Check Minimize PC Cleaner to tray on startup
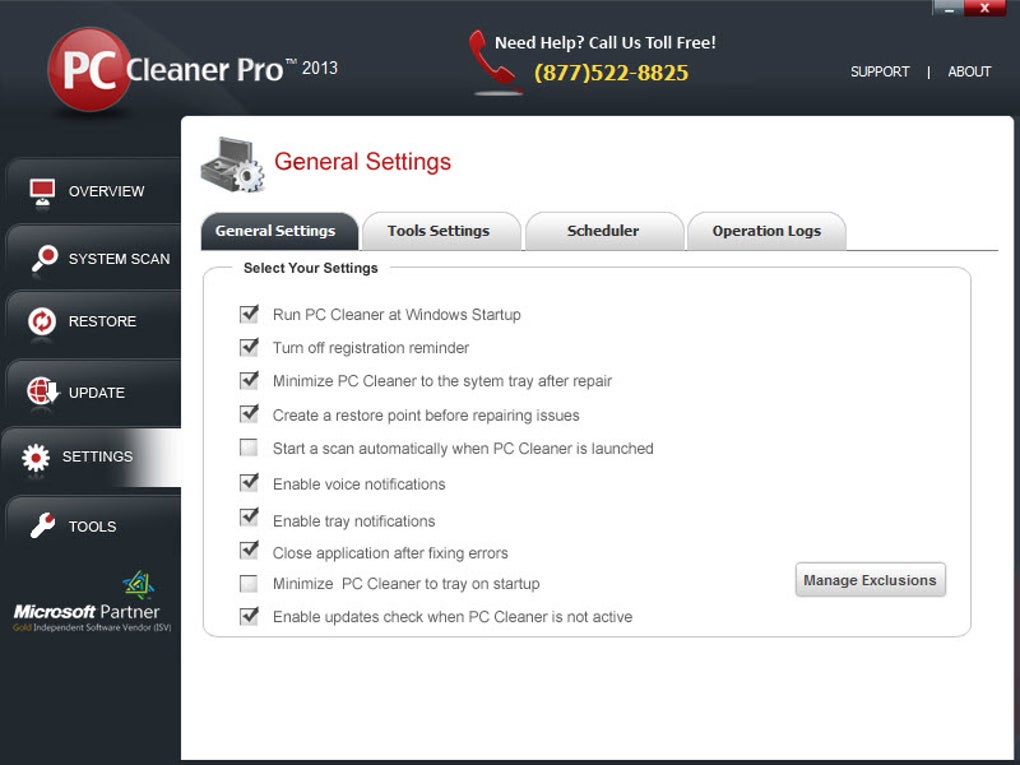The image size is (1020, 765). (248, 584)
